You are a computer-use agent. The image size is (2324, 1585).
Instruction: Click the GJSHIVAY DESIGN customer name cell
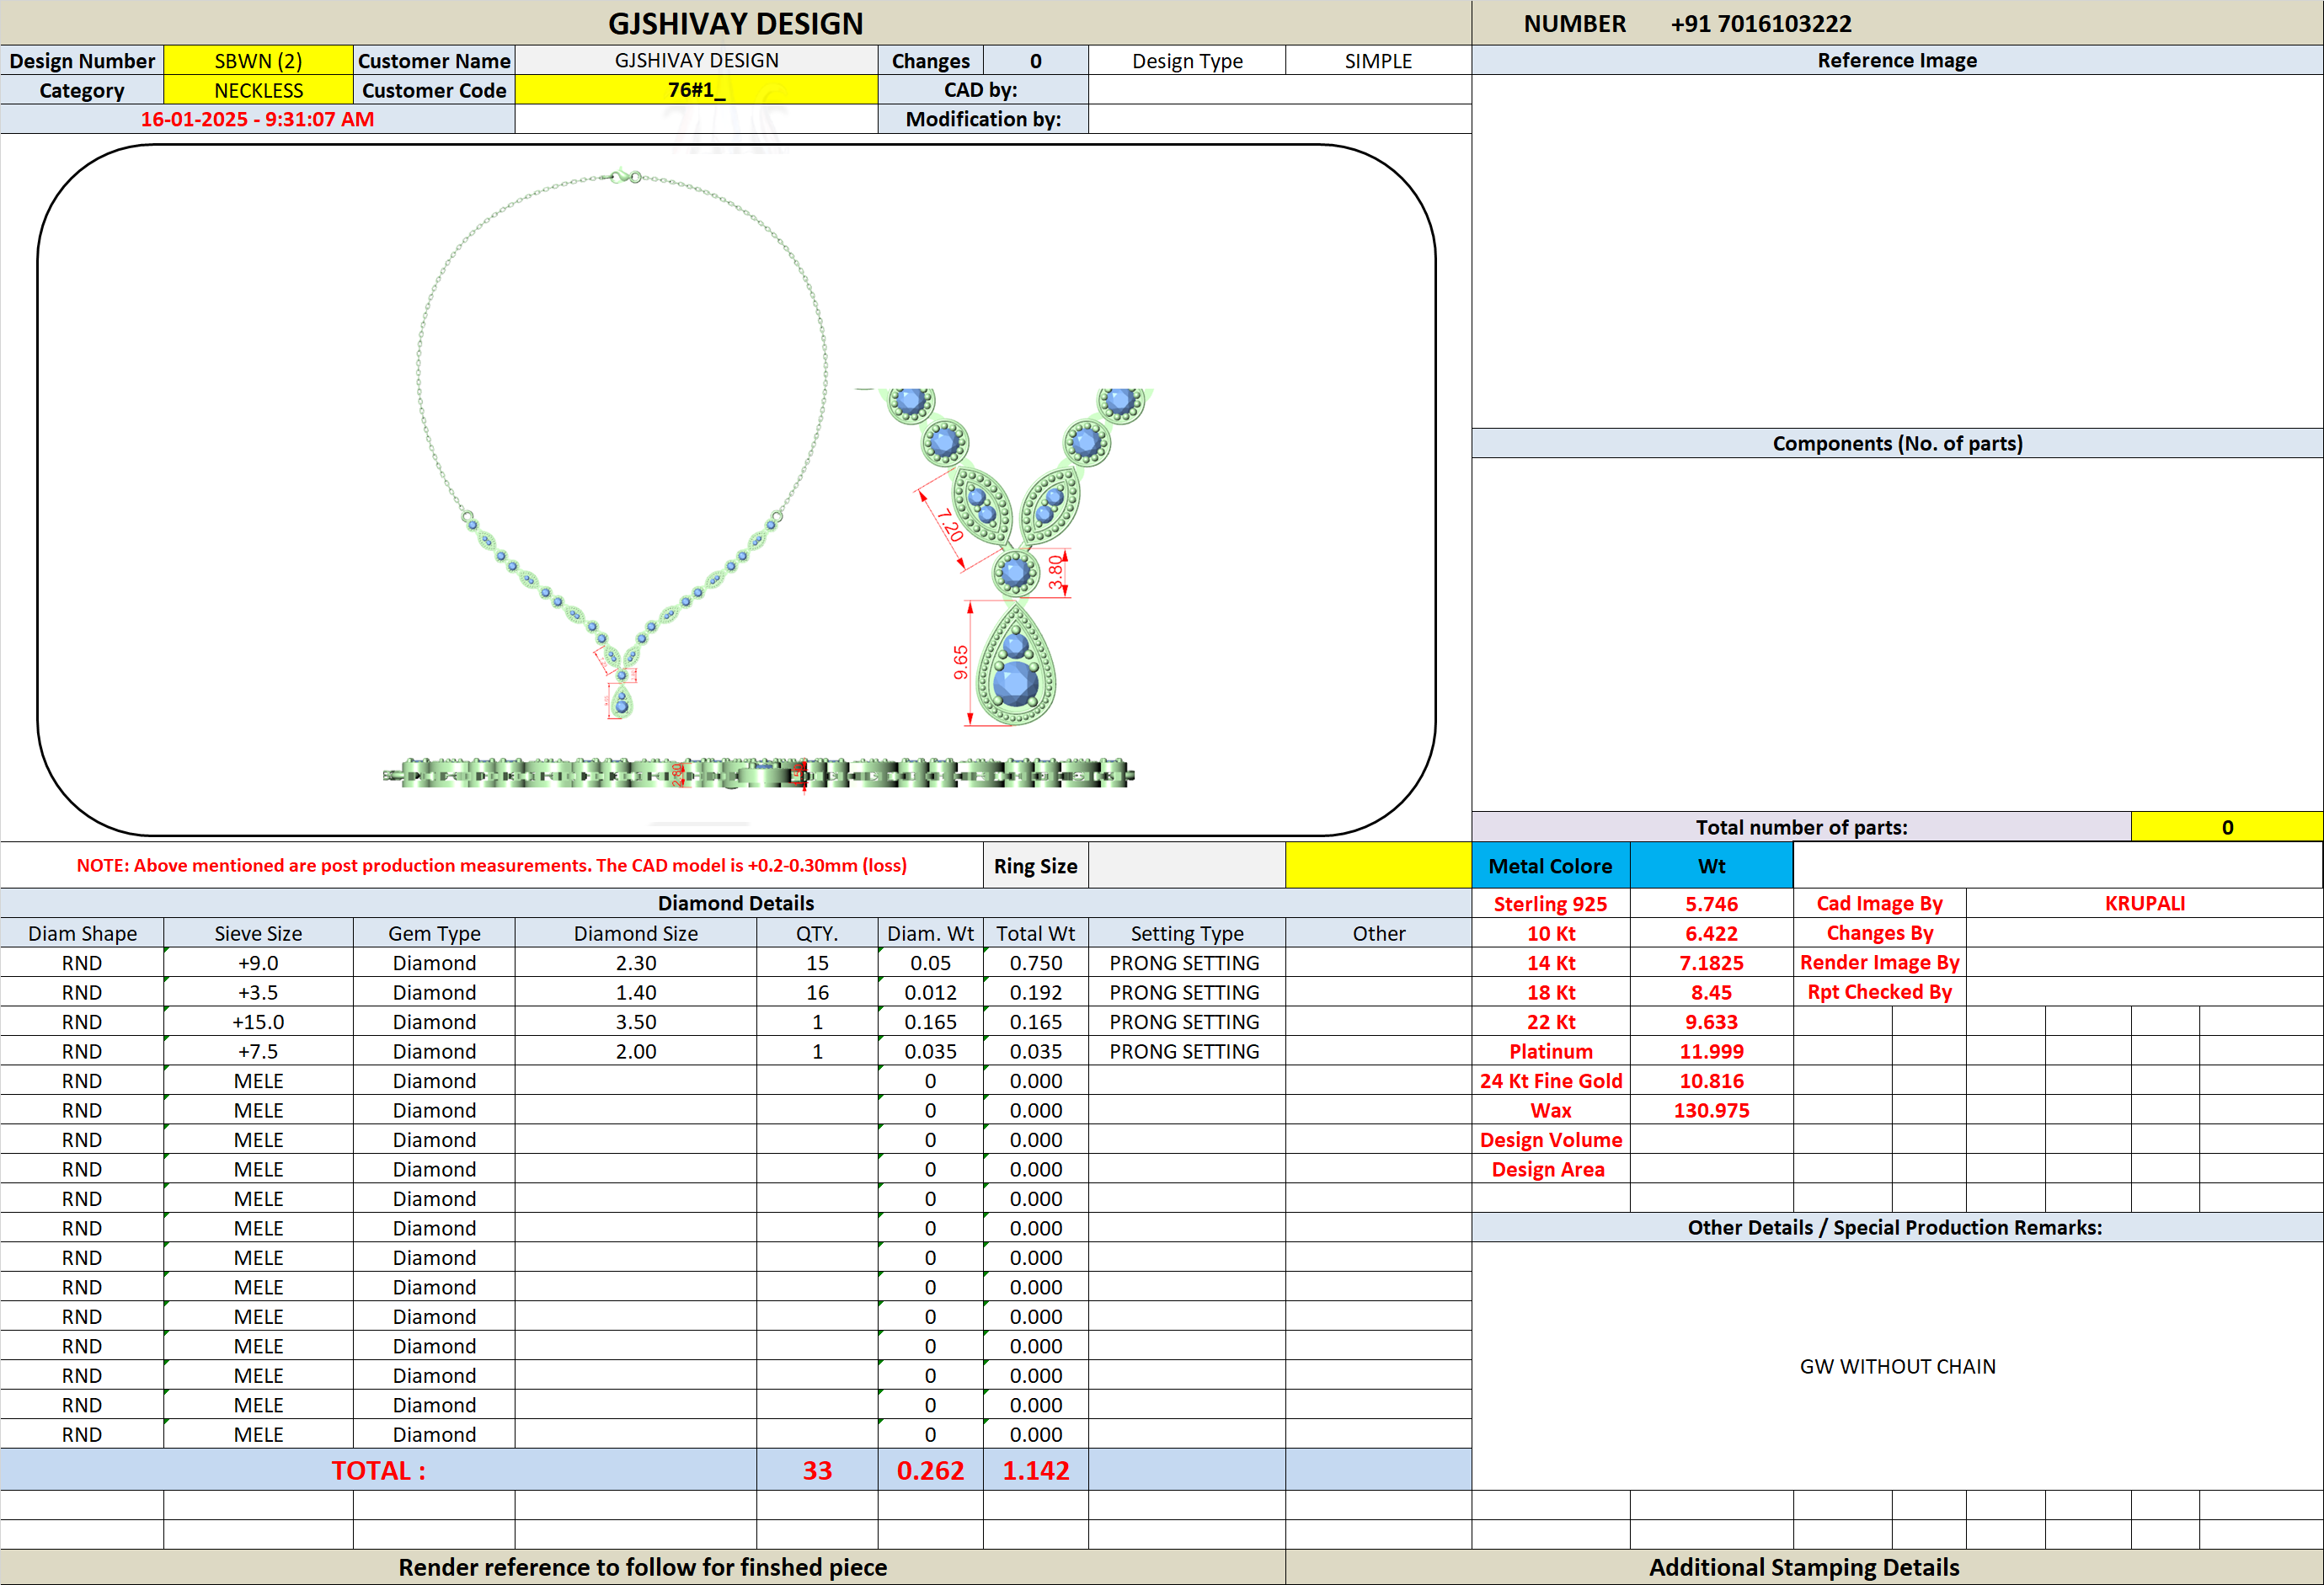coord(696,60)
